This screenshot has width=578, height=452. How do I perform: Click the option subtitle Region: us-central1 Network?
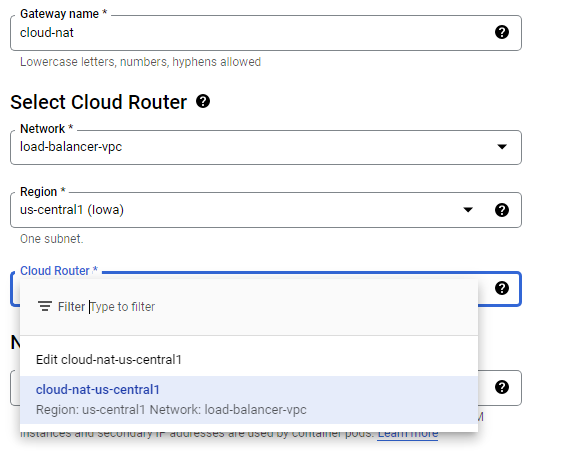pos(171,410)
